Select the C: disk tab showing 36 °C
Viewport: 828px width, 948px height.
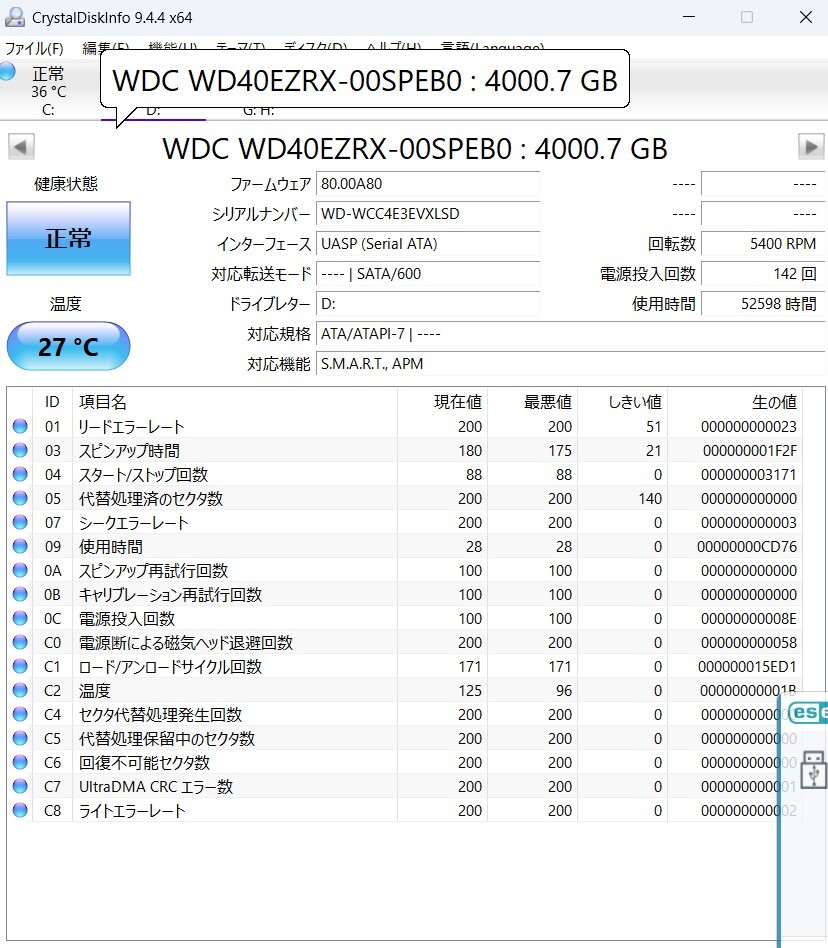[x=48, y=91]
